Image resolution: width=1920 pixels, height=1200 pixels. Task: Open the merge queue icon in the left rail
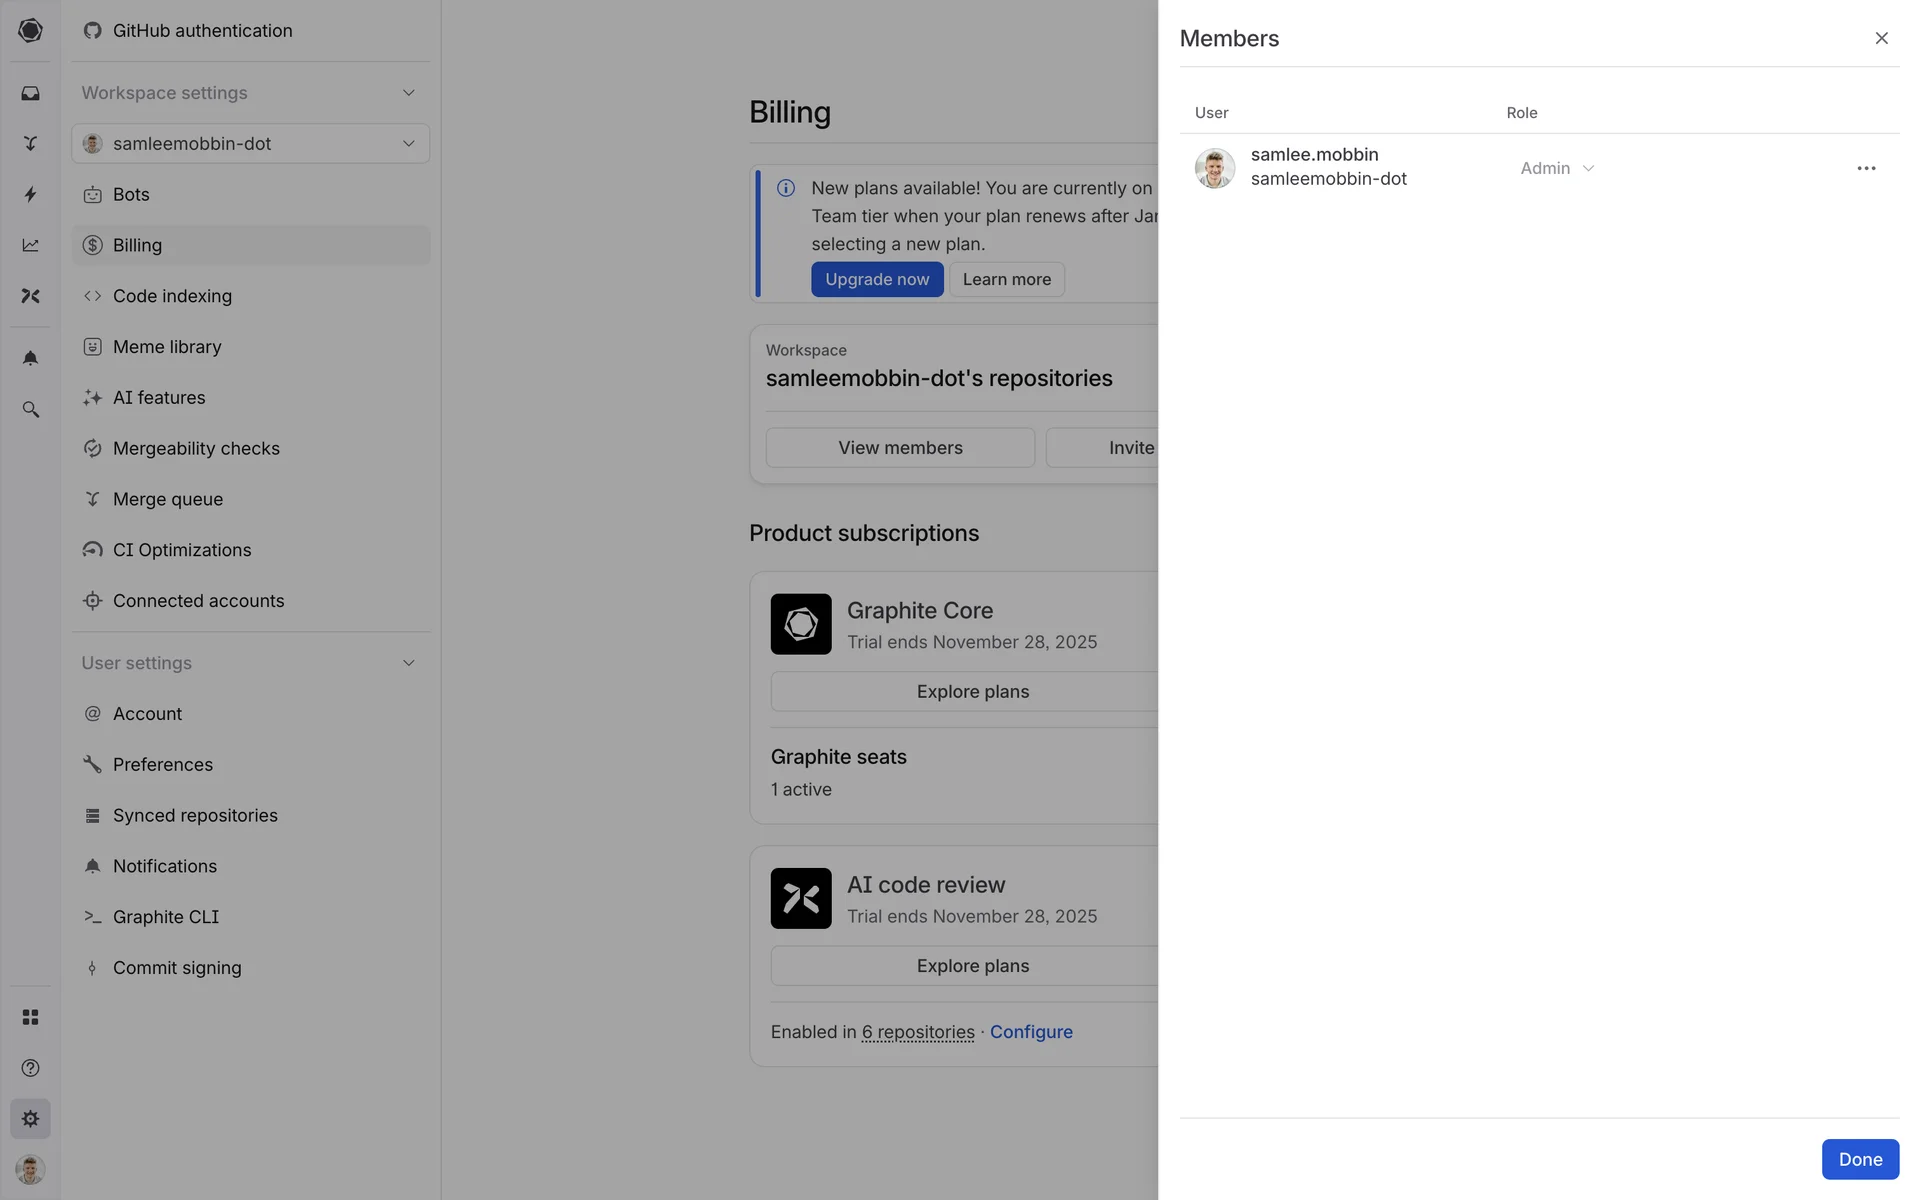tap(30, 143)
